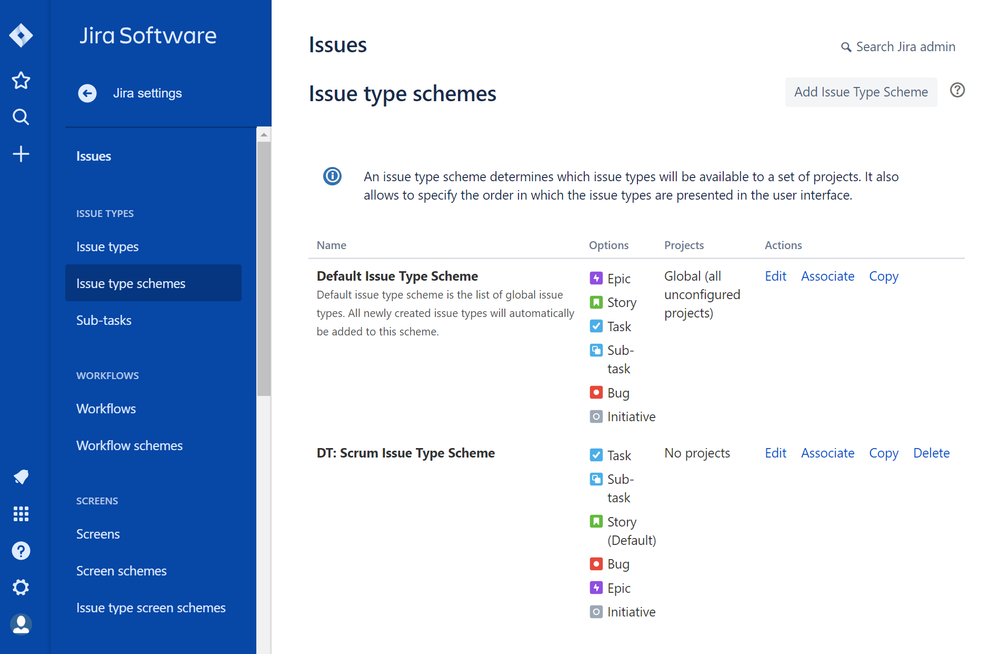The width and height of the screenshot is (999, 654).
Task: Click the Task icon in the DT Scrum scheme
Action: (x=596, y=455)
